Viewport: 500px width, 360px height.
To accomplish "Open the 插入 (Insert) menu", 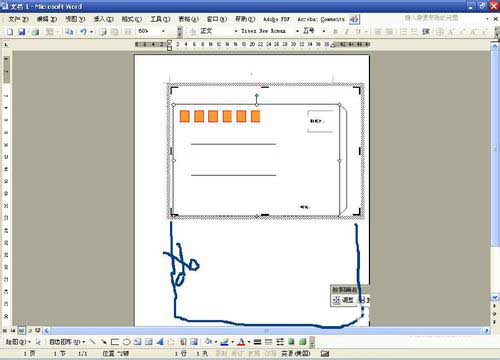I will tap(104, 19).
